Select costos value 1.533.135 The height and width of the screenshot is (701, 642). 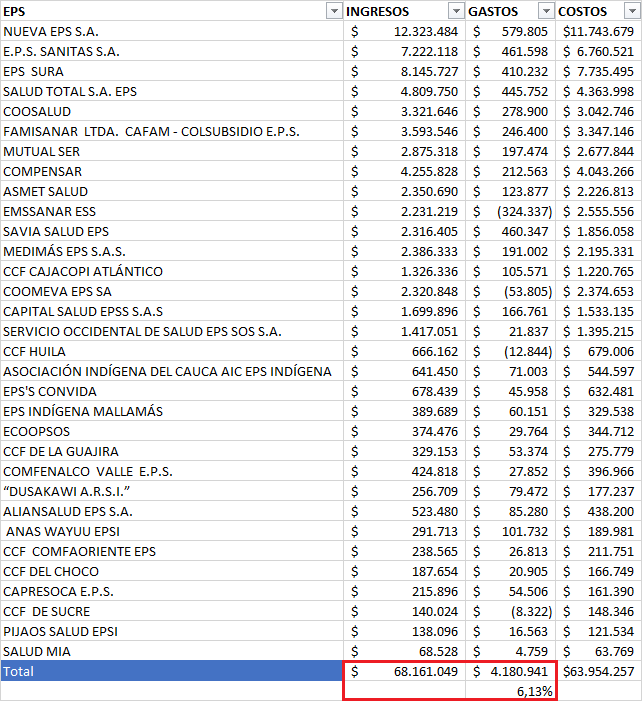click(598, 311)
